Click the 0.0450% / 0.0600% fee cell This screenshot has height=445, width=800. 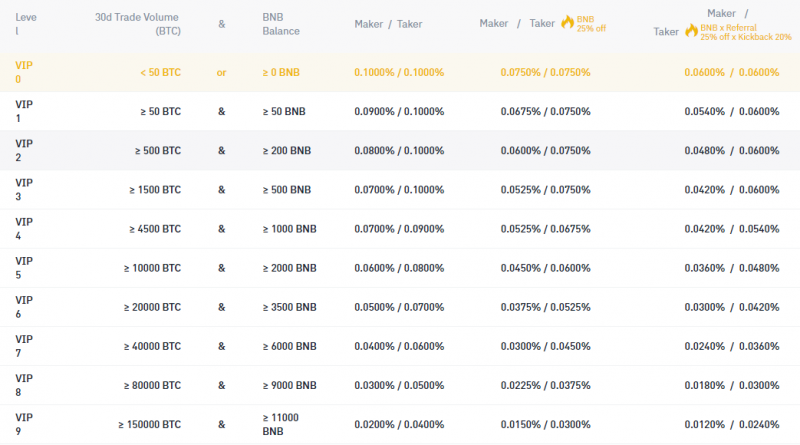[545, 268]
